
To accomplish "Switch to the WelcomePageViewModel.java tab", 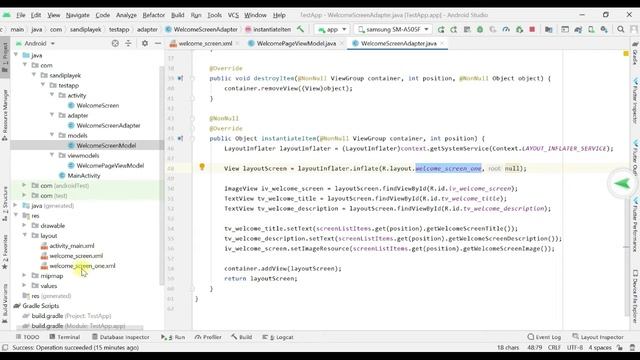I will 296,43.
